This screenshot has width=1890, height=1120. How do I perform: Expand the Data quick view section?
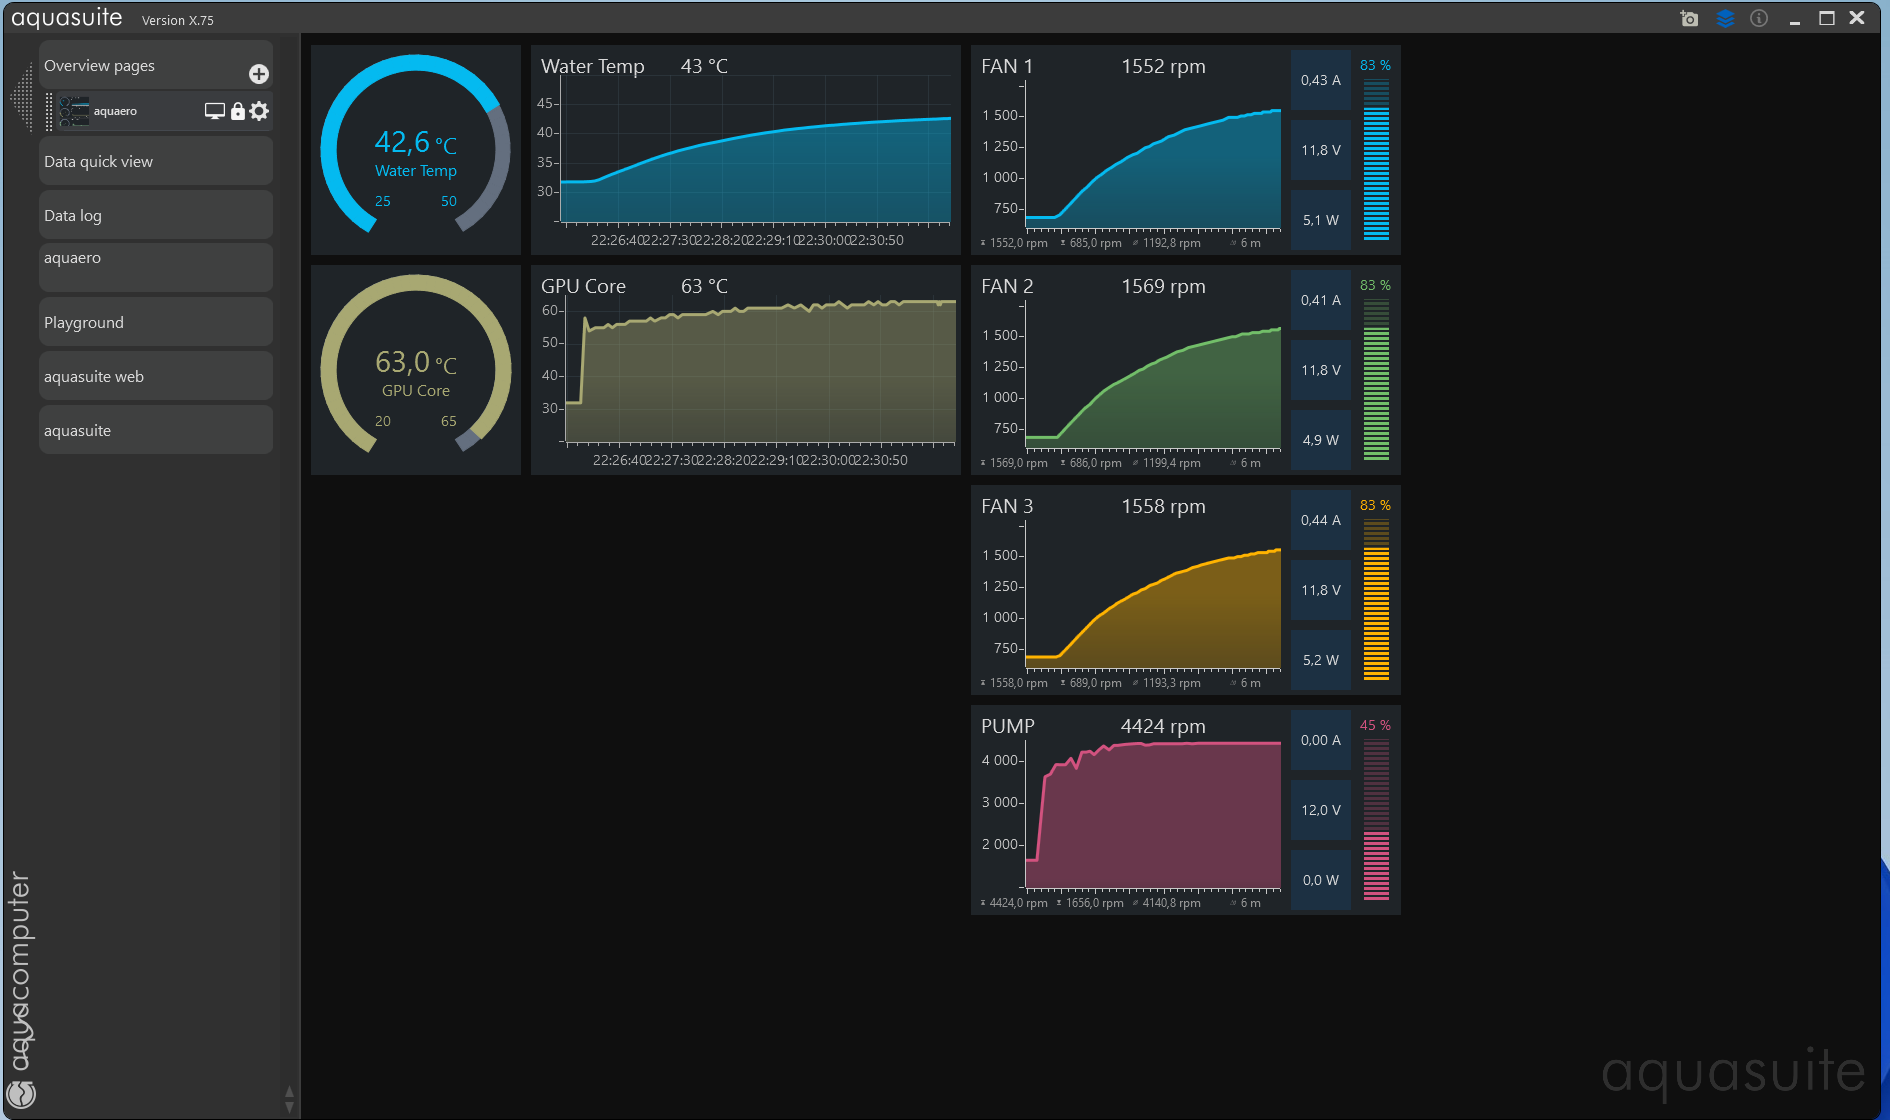coord(156,161)
